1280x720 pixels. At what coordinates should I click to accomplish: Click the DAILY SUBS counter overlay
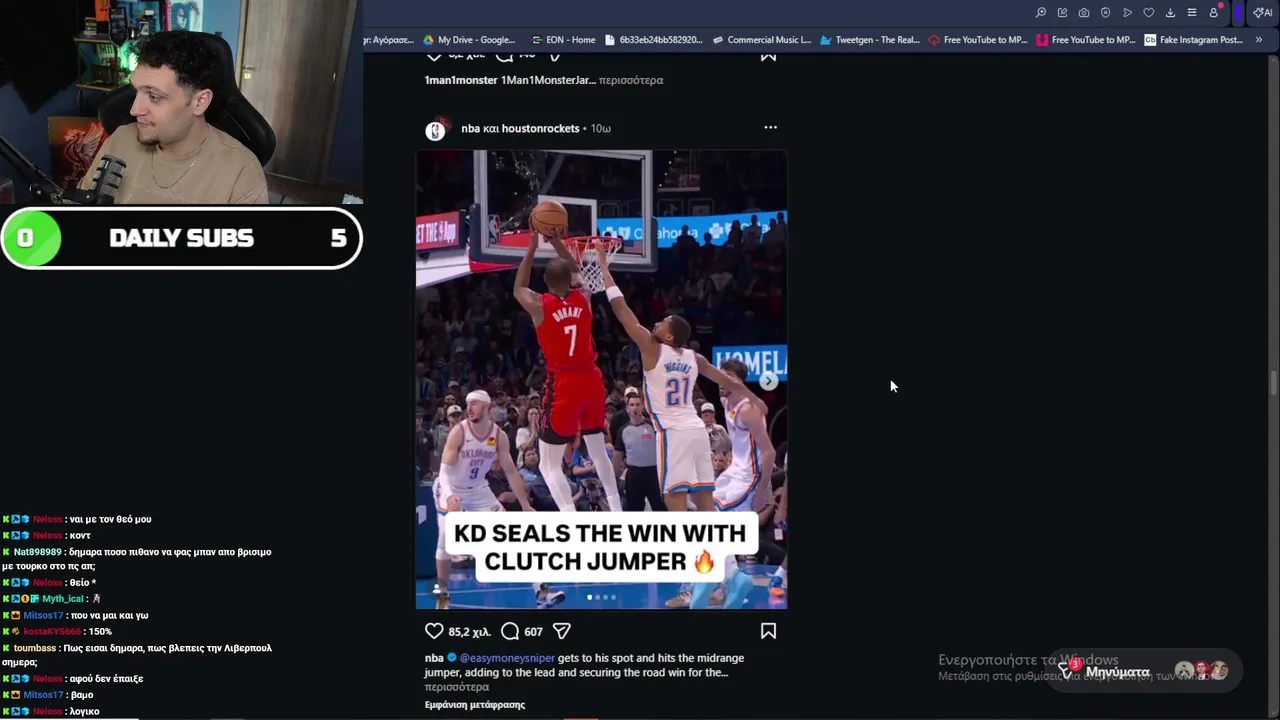(181, 238)
